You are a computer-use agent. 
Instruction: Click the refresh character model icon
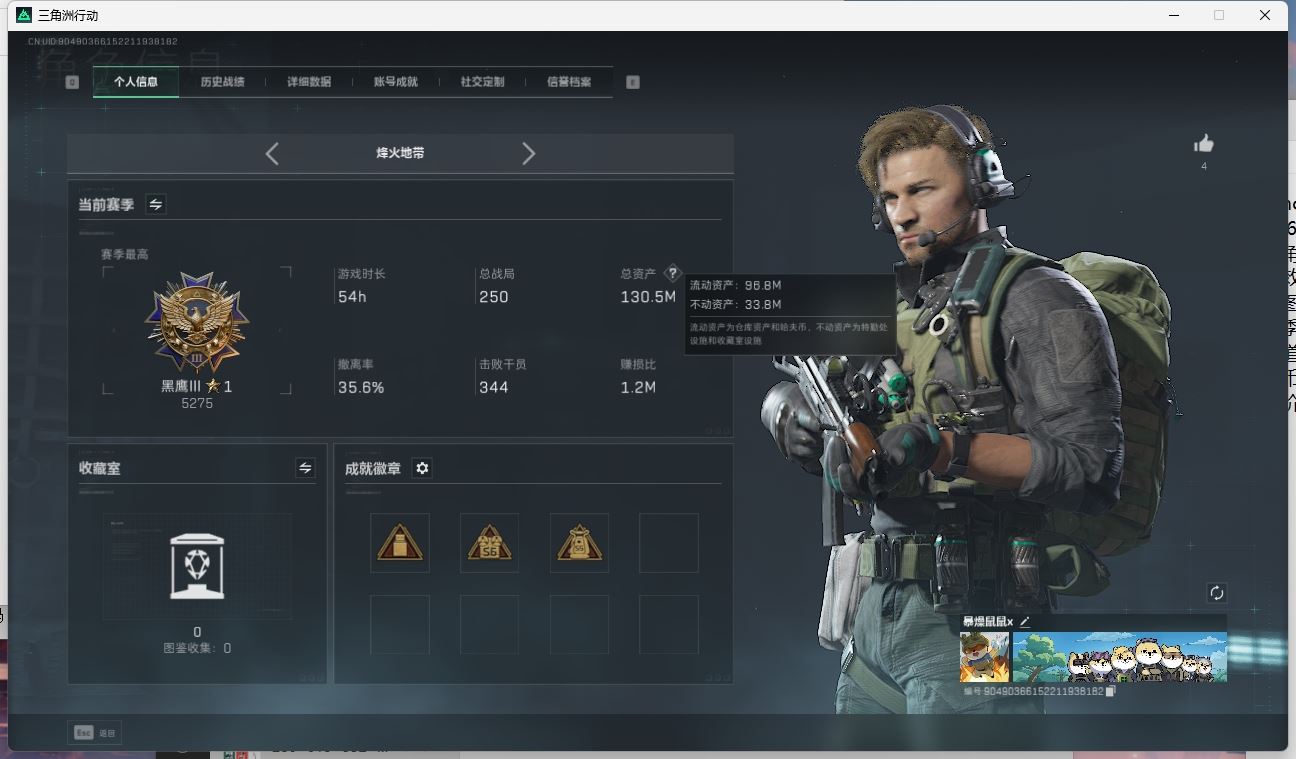click(1216, 593)
